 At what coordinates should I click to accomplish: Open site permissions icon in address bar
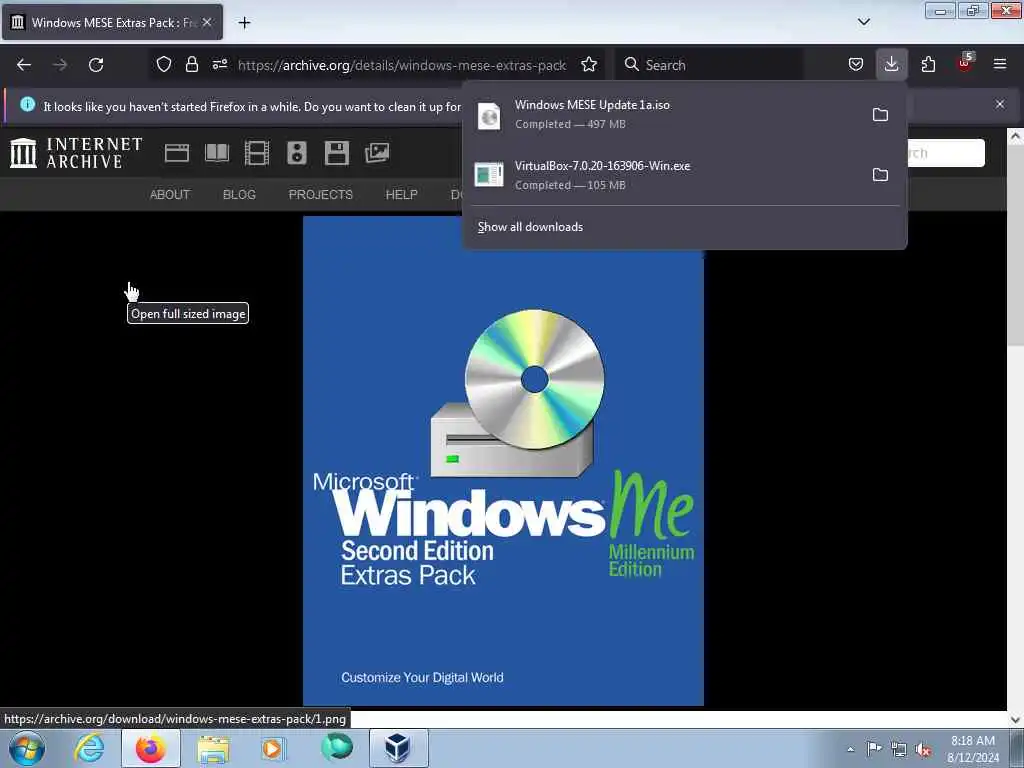coord(219,64)
